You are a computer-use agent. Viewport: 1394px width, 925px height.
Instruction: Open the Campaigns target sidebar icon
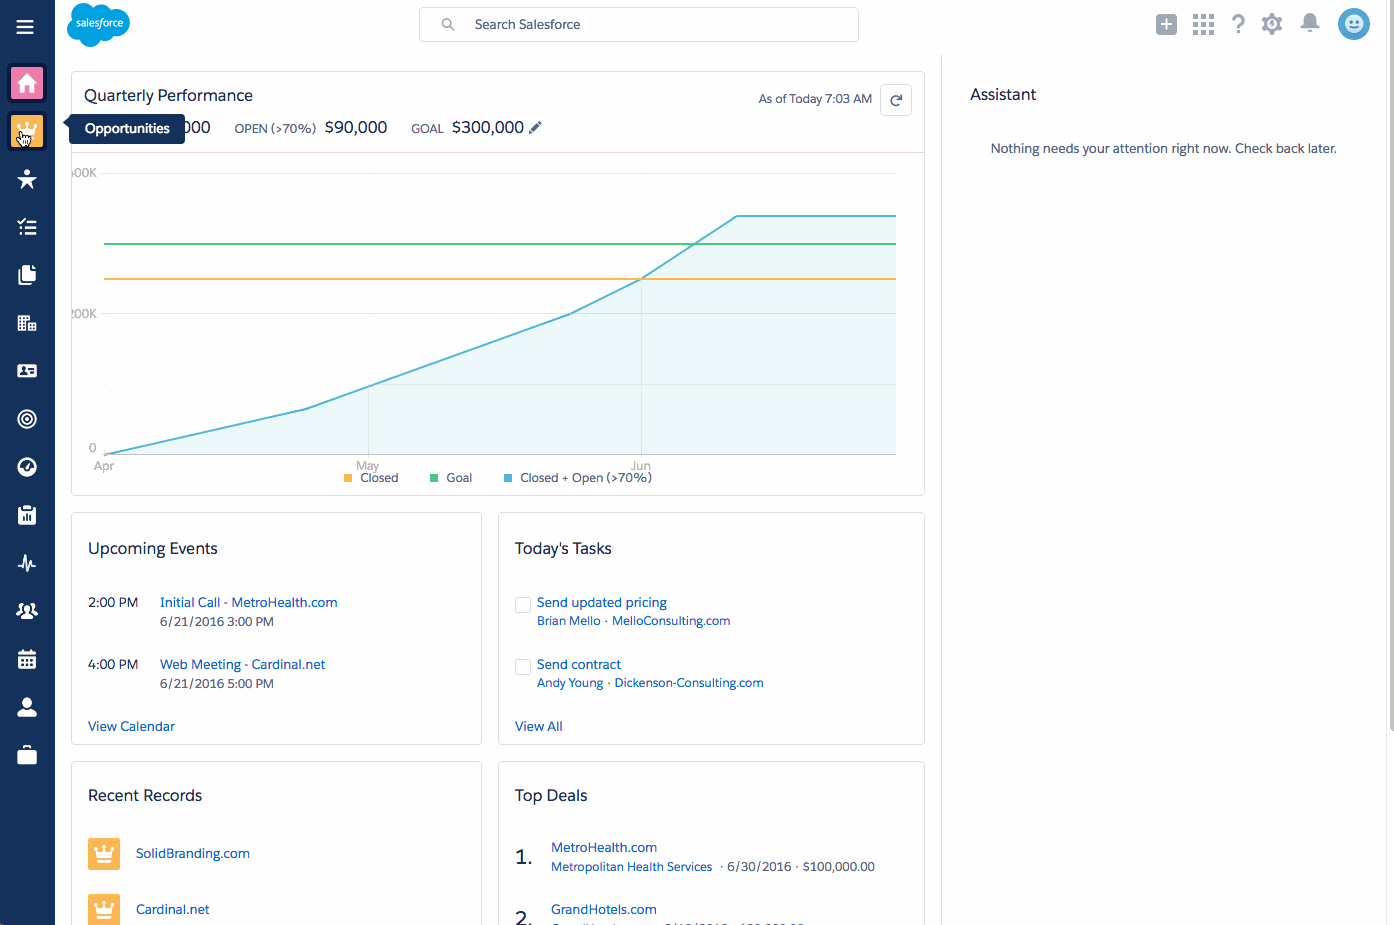coord(27,419)
